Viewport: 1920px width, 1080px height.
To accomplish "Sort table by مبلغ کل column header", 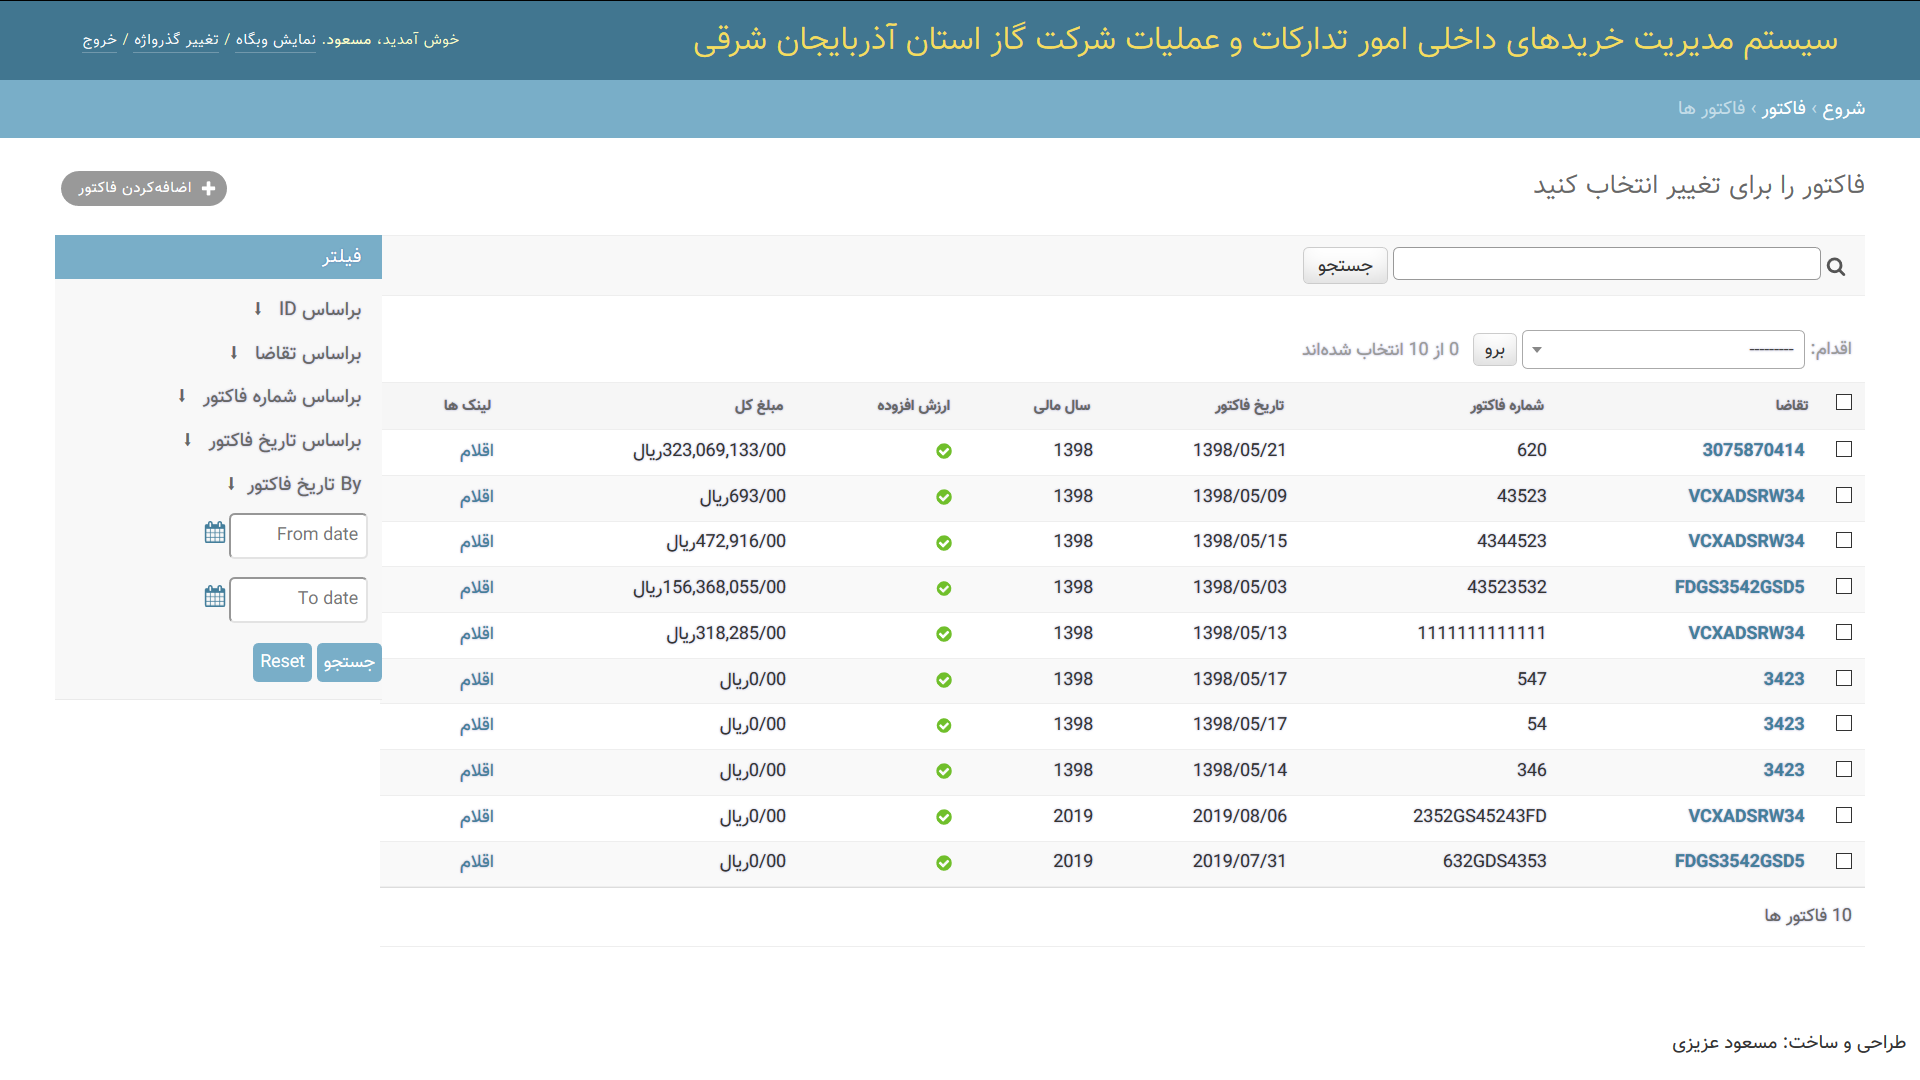I will click(x=758, y=406).
